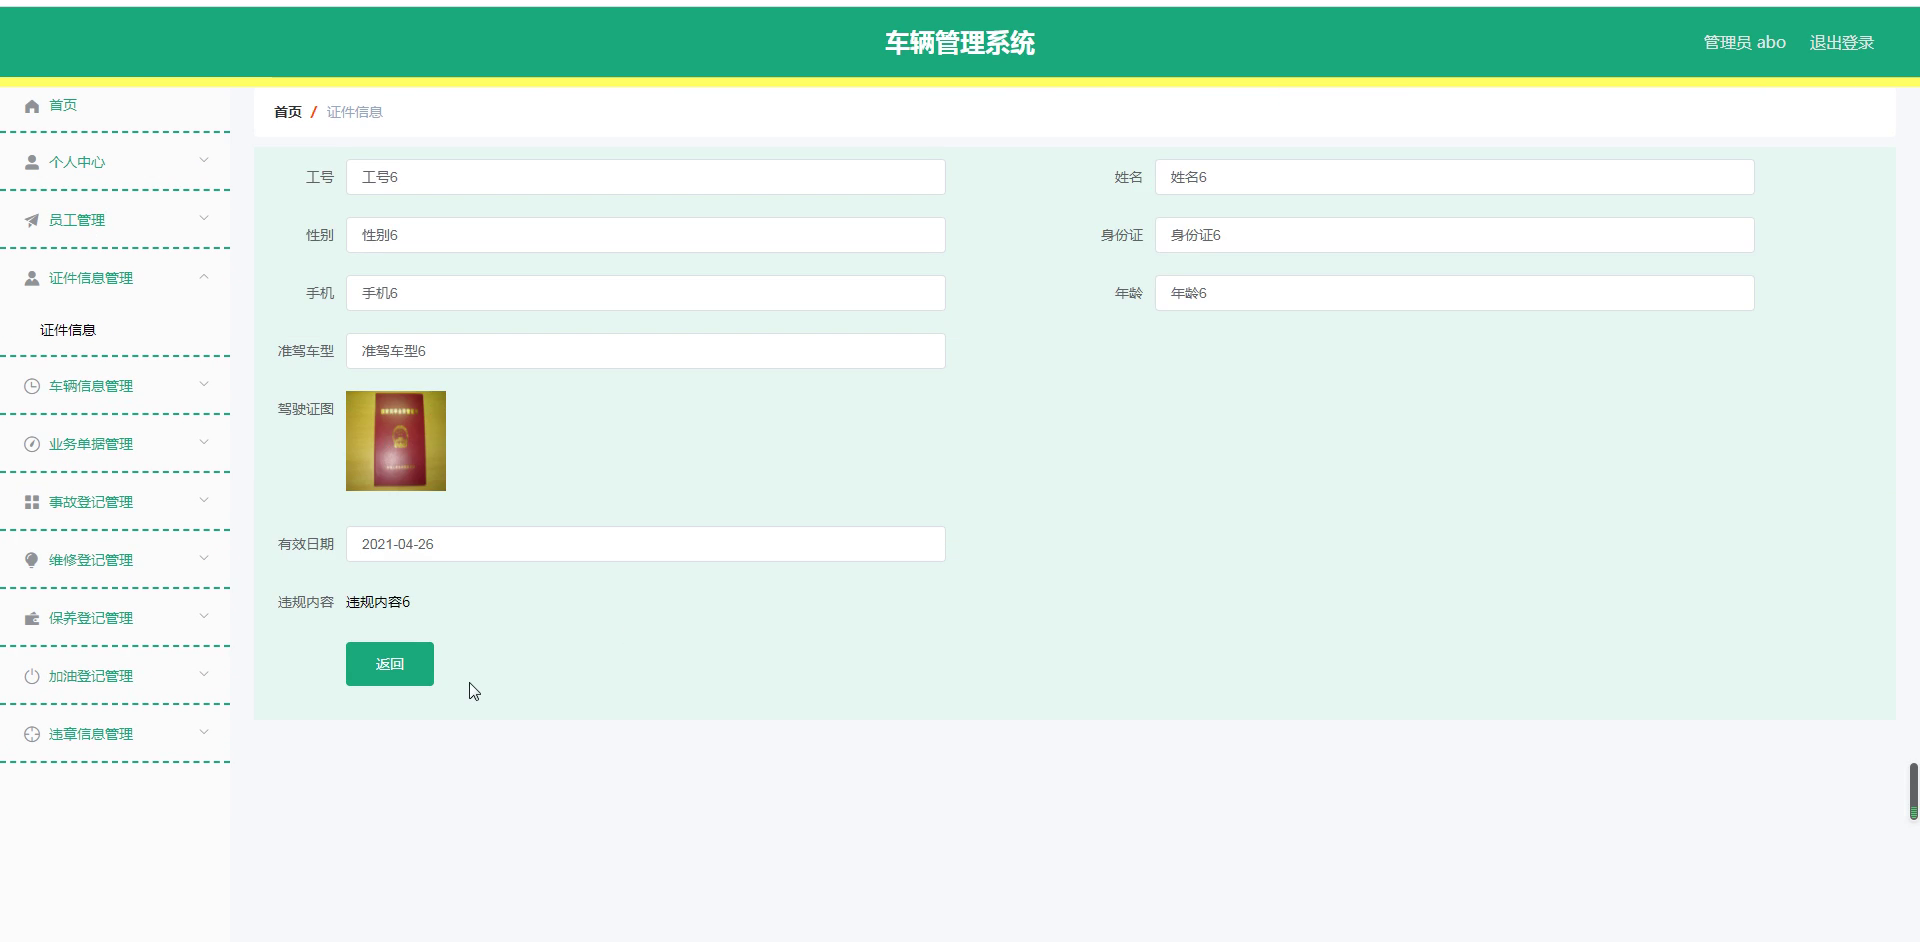Click the 准驾车型 input field

(646, 351)
